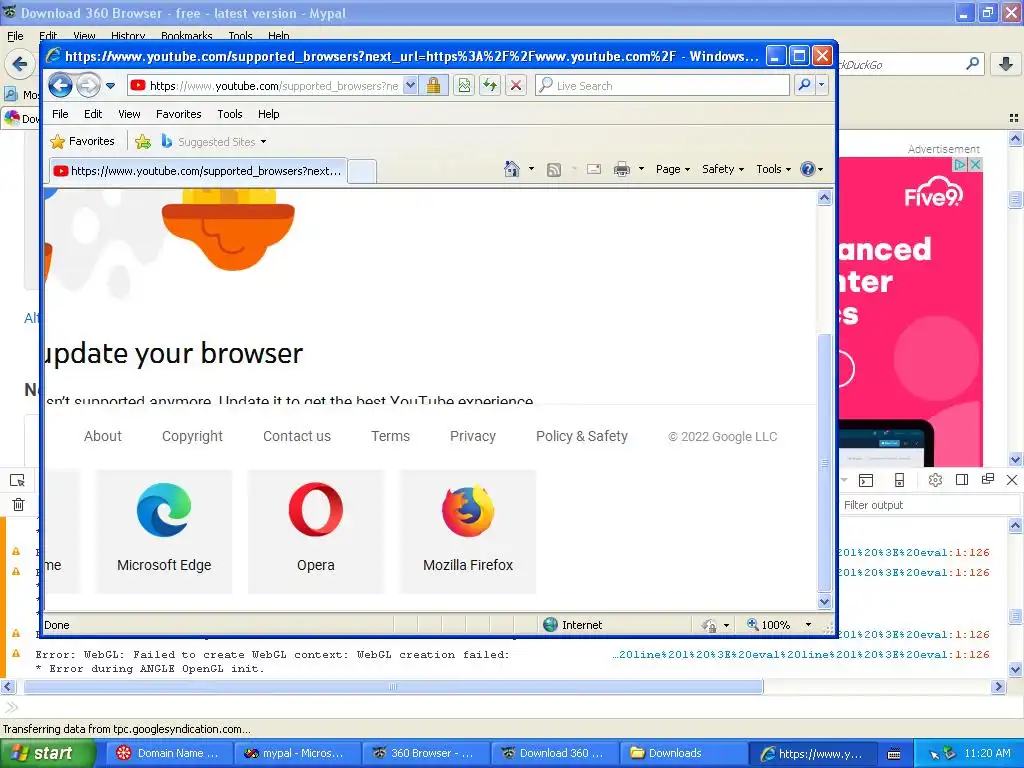Click the IE Help question mark icon
The image size is (1024, 768).
click(x=808, y=169)
